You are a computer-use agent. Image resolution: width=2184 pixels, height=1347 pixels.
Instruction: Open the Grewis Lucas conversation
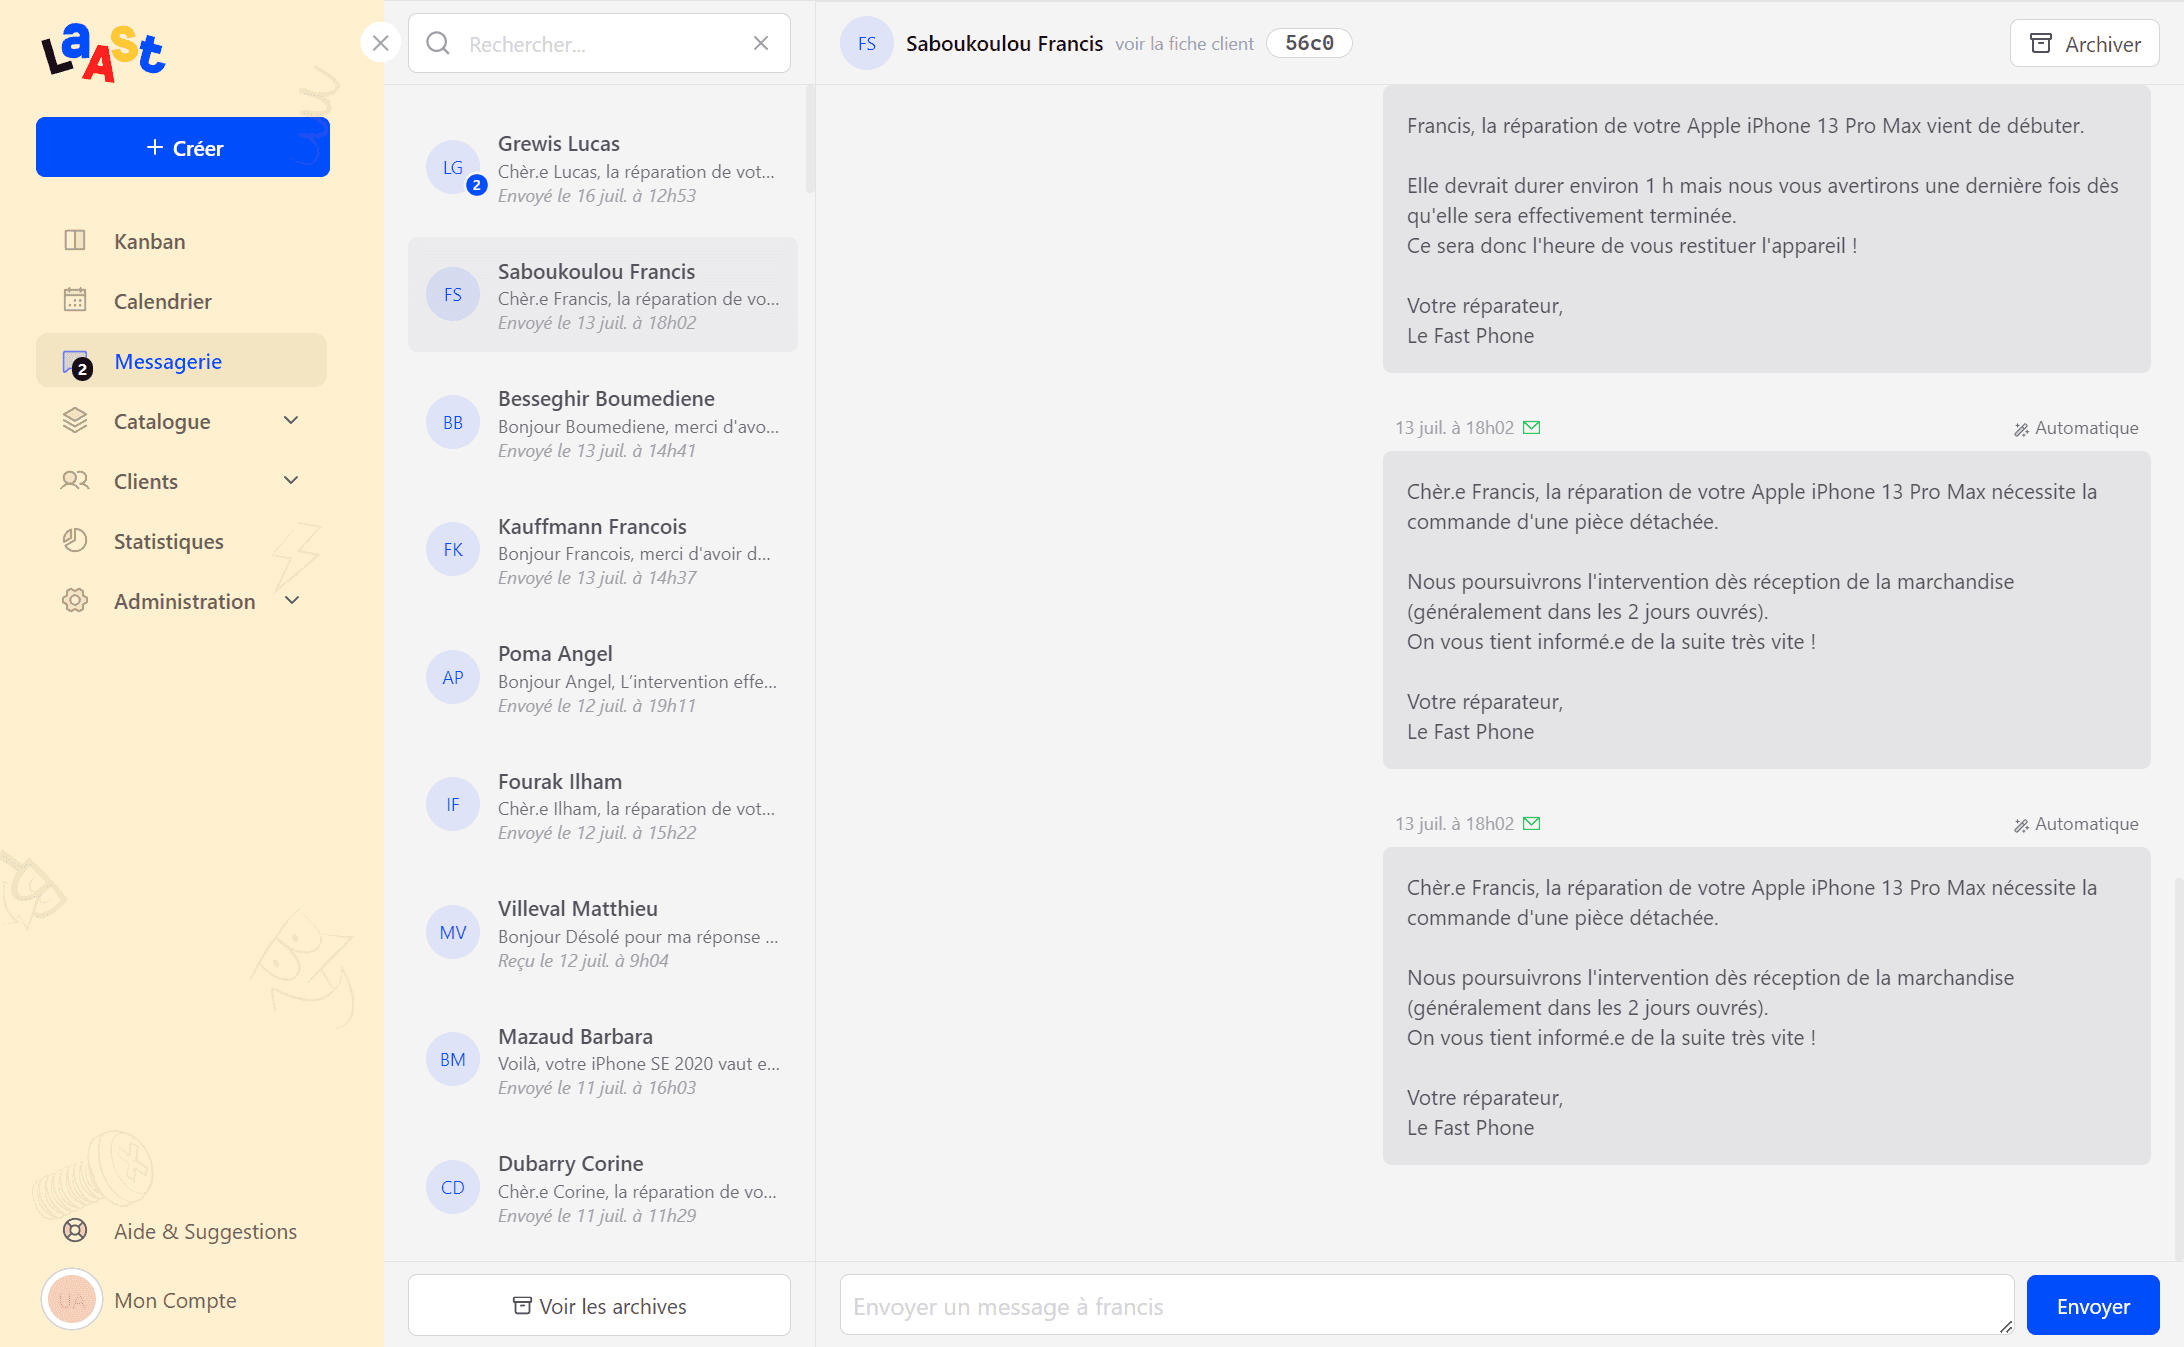tap(603, 168)
